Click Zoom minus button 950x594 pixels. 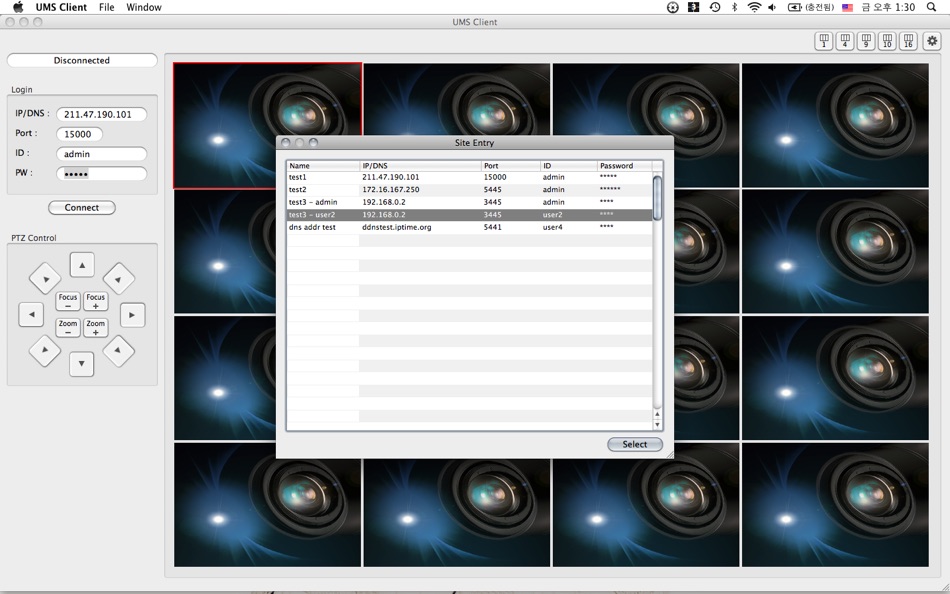pyautogui.click(x=68, y=327)
